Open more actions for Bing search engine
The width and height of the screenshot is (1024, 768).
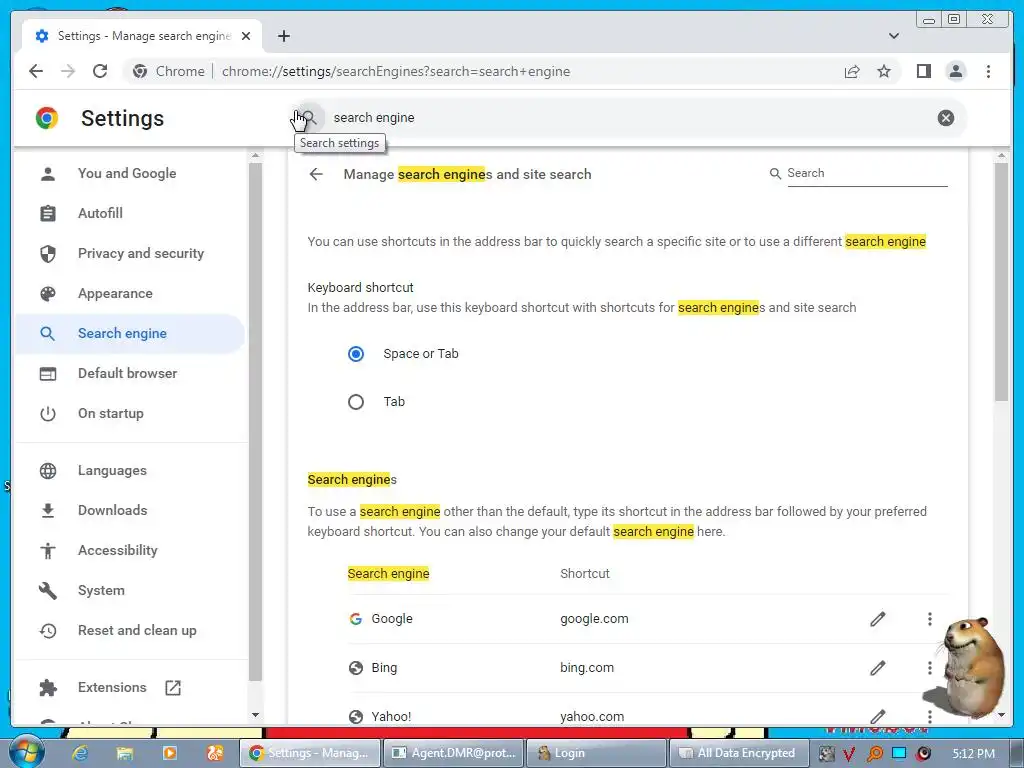coord(929,667)
